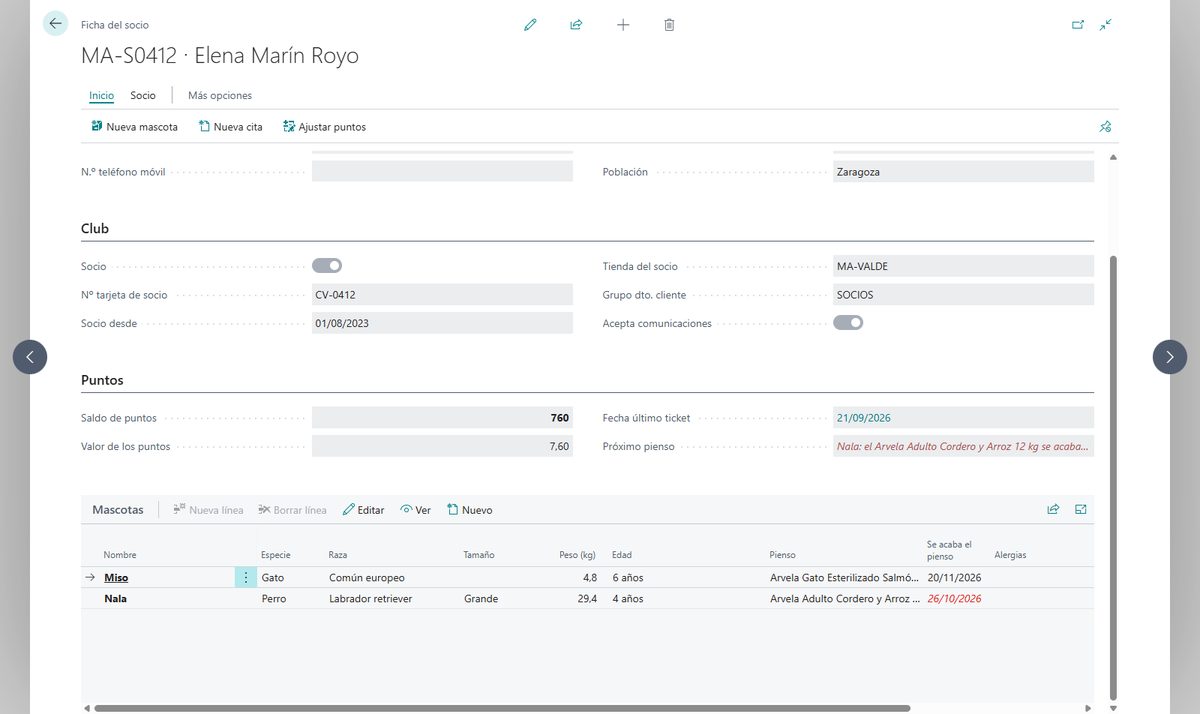
Task: Toggle the Acepta comunicaciones switch
Action: (x=848, y=323)
